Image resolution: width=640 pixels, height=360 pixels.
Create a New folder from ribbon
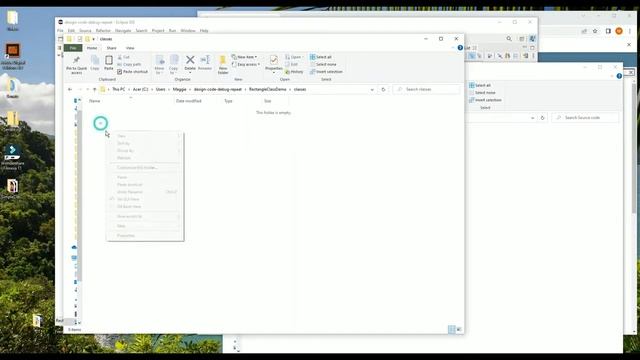[x=223, y=65]
